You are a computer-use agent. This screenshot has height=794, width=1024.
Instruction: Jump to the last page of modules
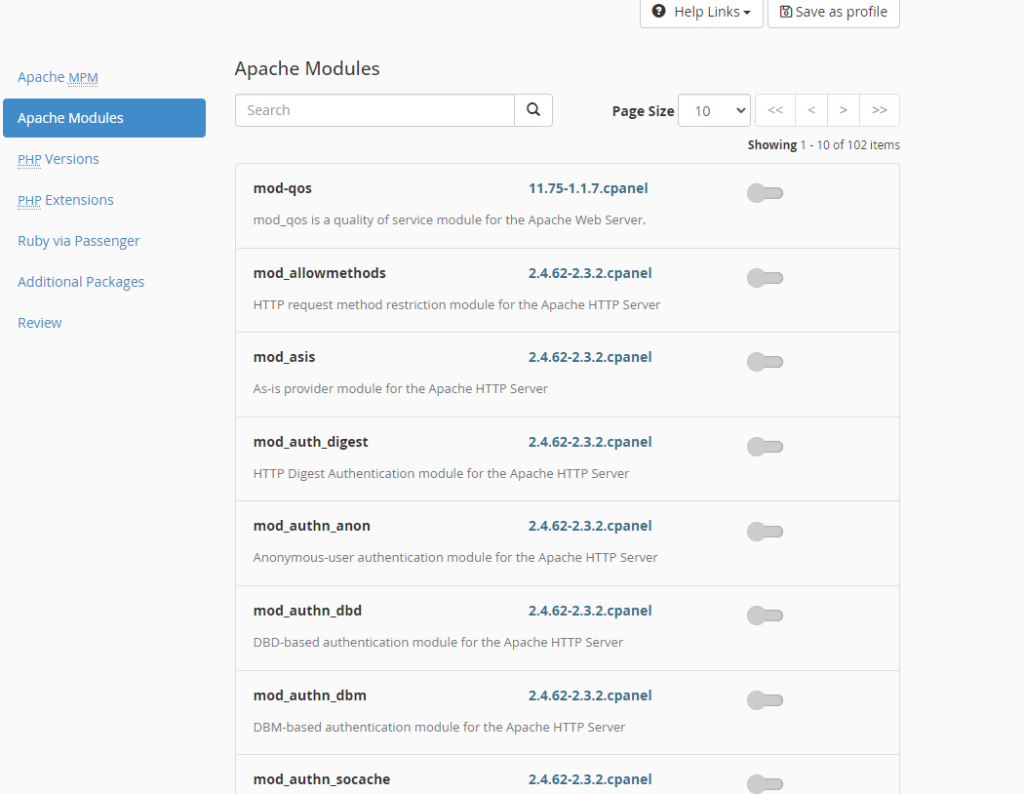(x=880, y=110)
